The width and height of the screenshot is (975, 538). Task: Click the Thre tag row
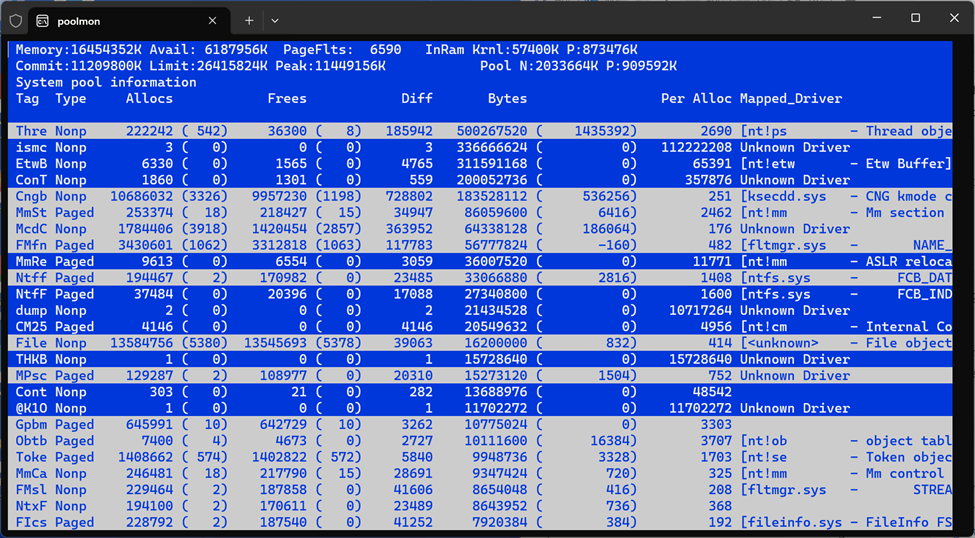[x=480, y=131]
